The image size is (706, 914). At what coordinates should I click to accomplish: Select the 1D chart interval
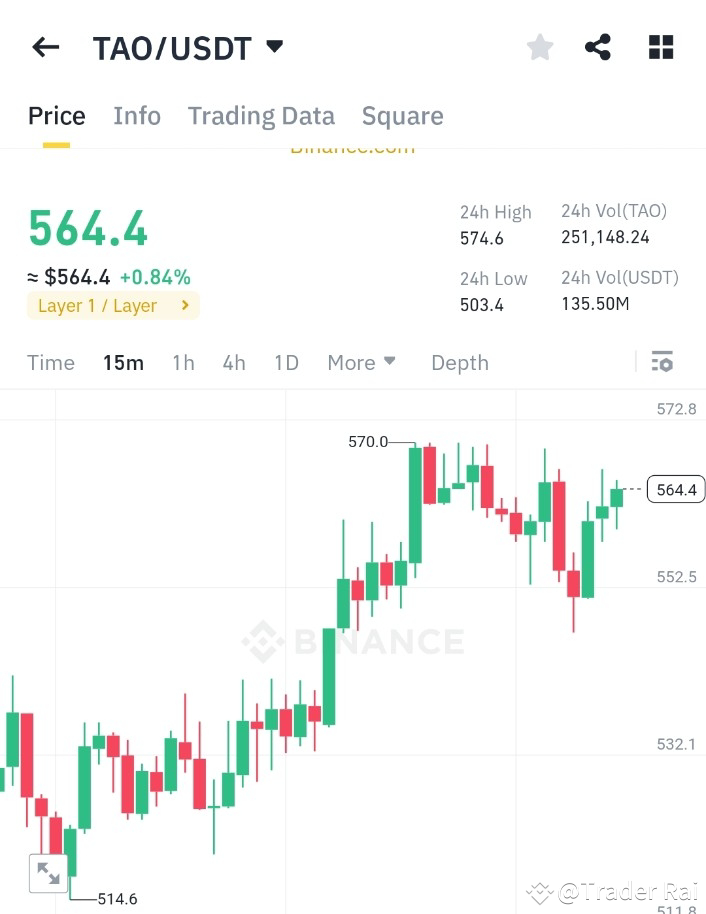pyautogui.click(x=286, y=362)
